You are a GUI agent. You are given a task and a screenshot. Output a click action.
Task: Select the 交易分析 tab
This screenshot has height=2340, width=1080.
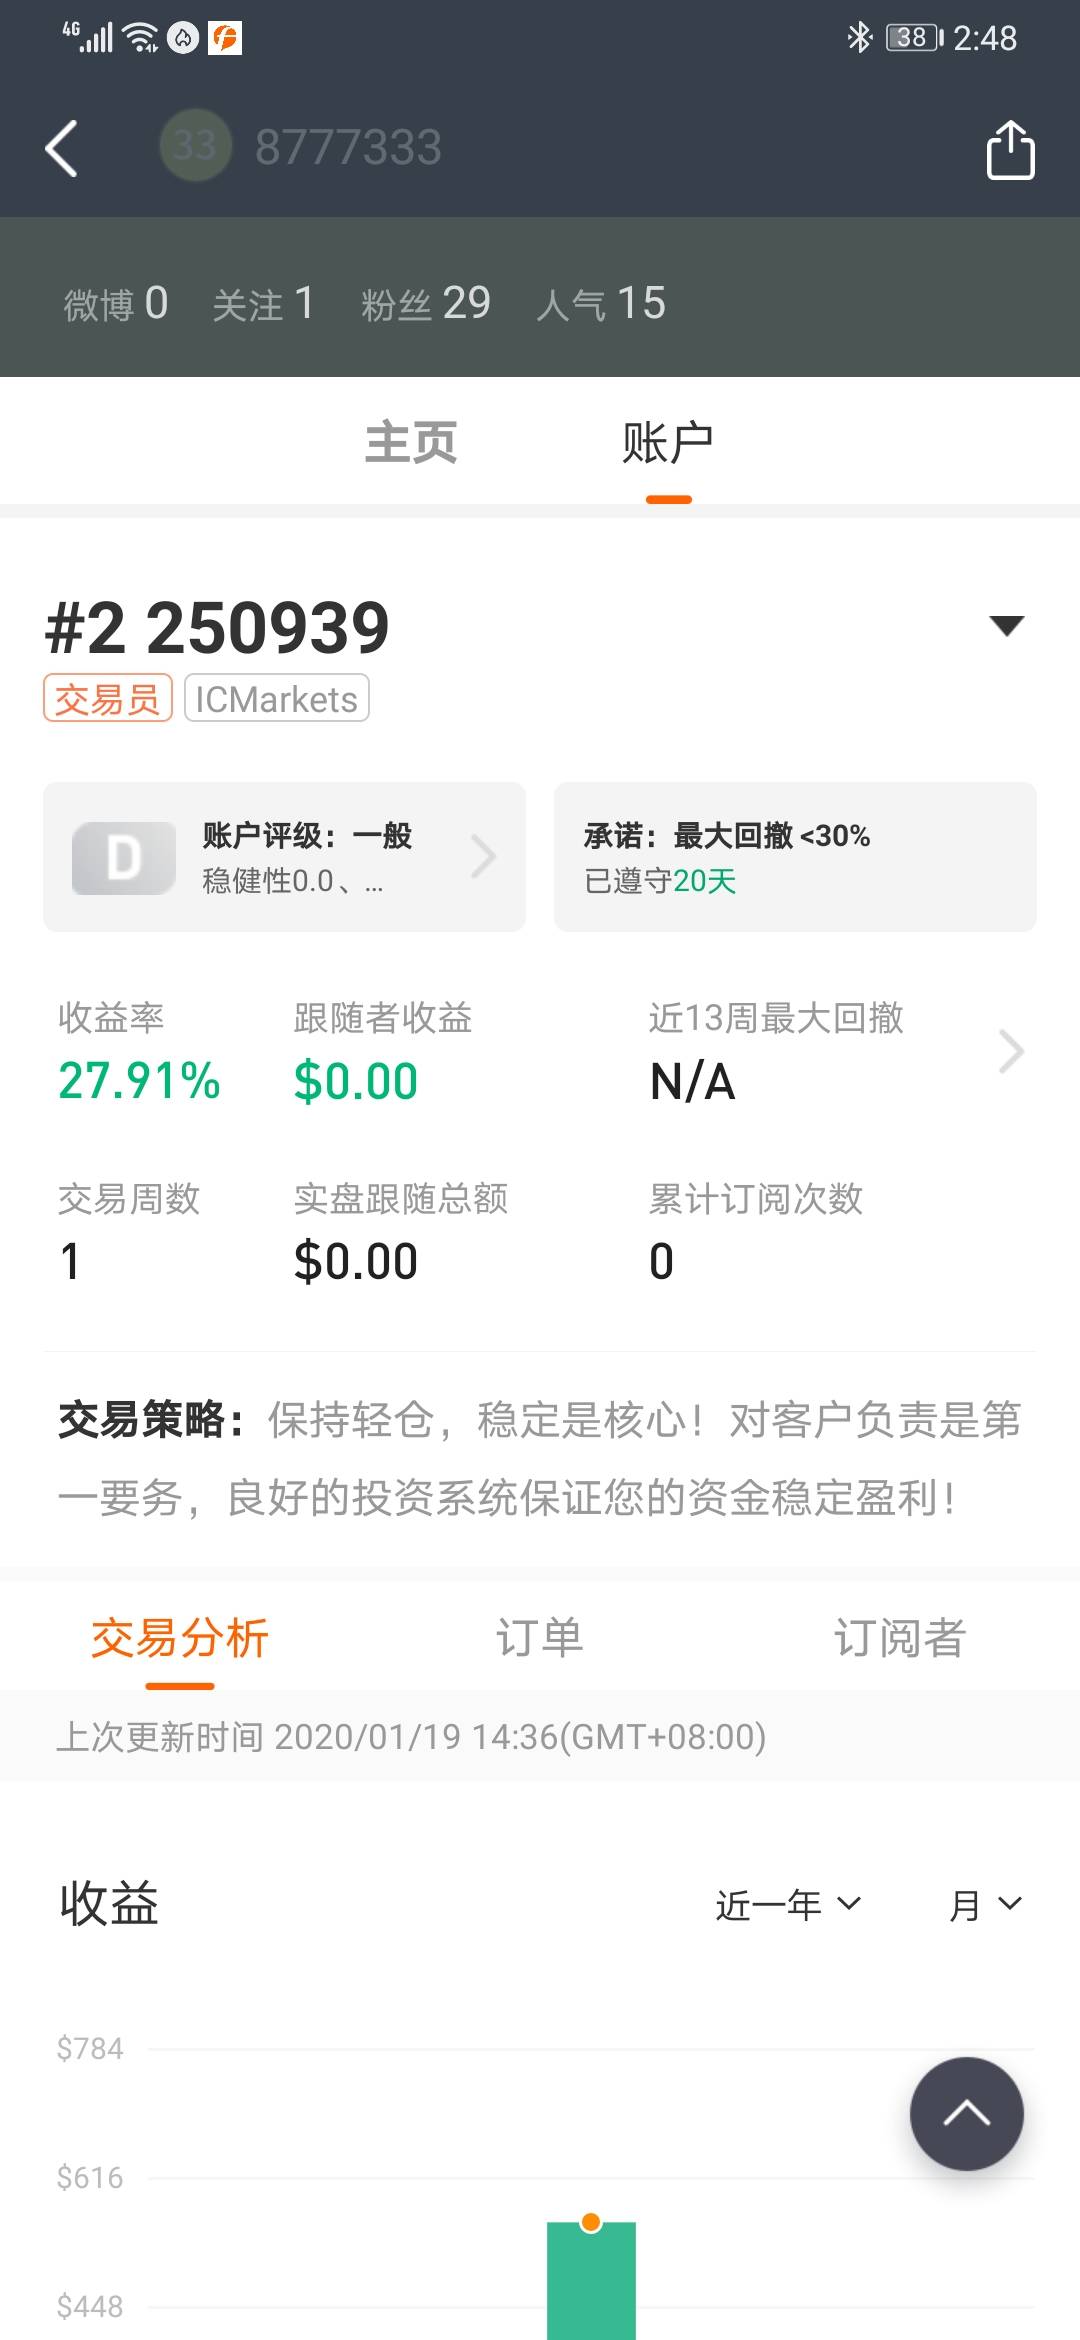(180, 1638)
